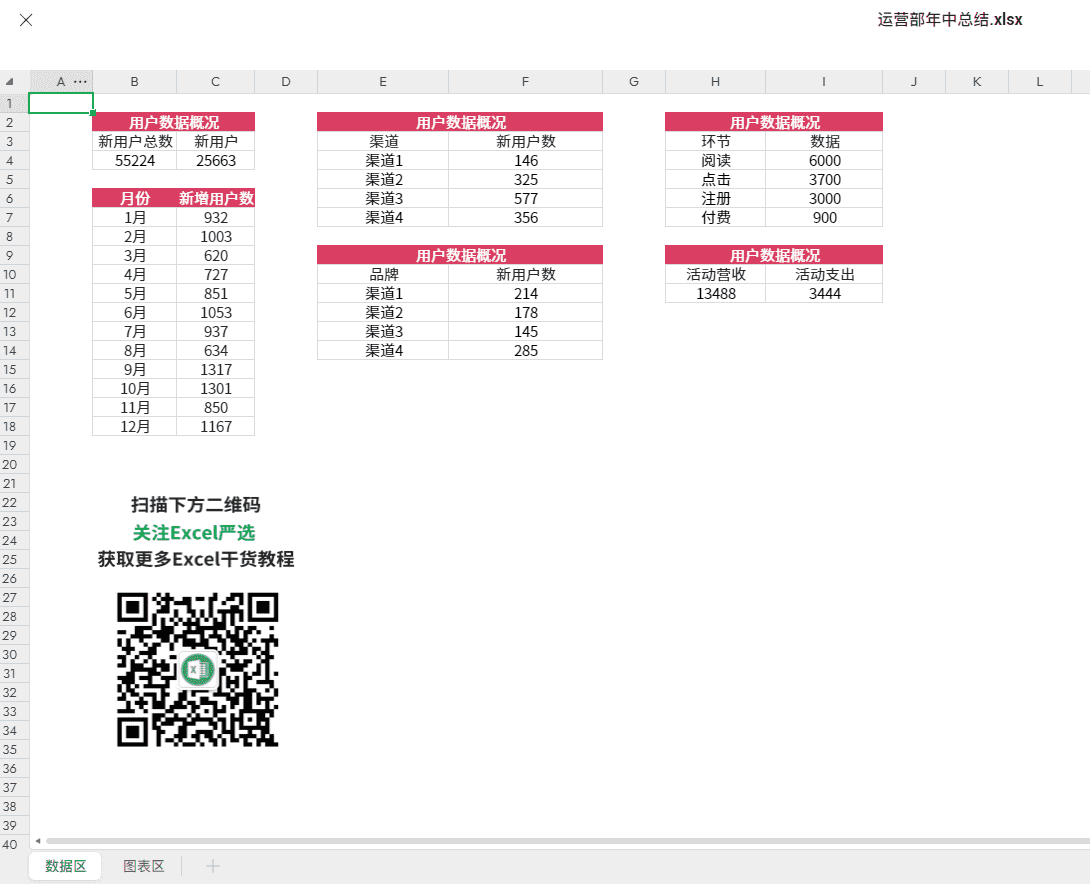Screen dimensions: 1090x890
Task: Select the 数据区 sheet tab
Action: click(x=65, y=866)
